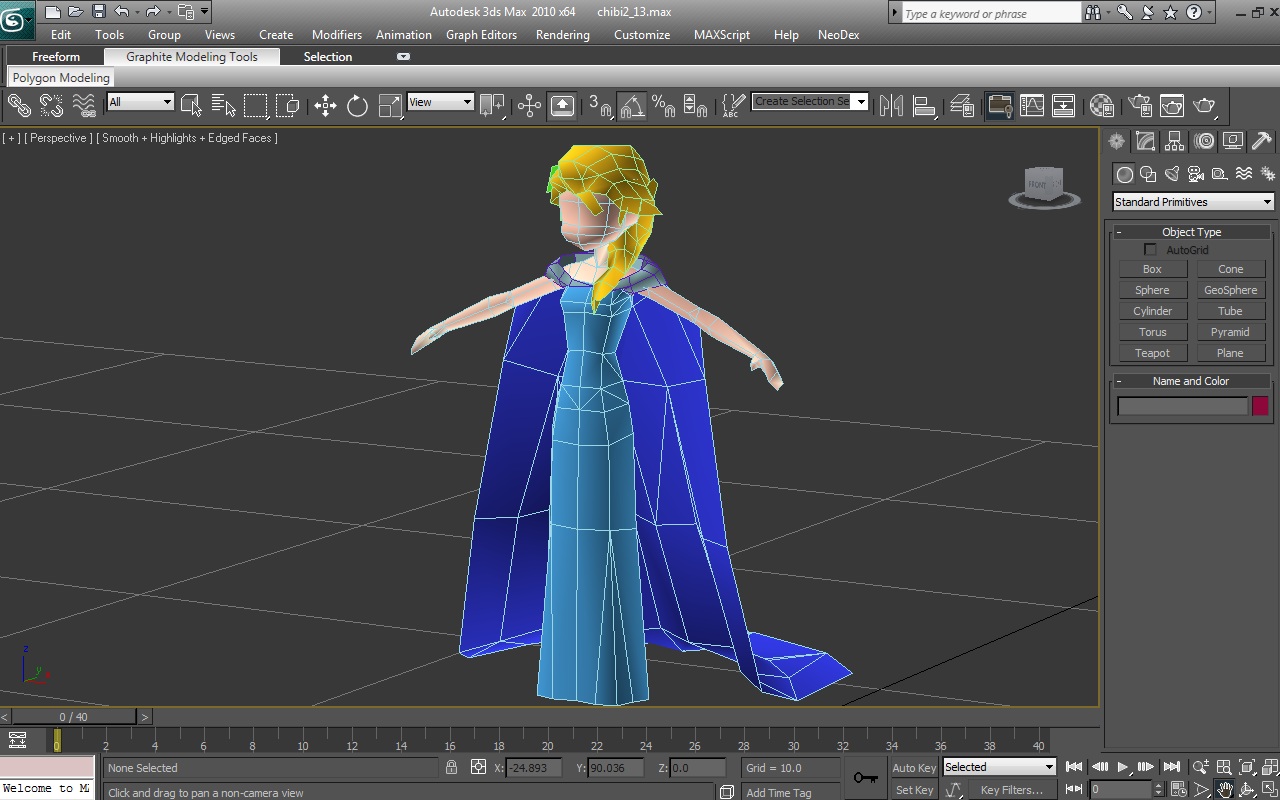Toggle the Selection Lock padlock
This screenshot has height=800, width=1280.
[451, 767]
